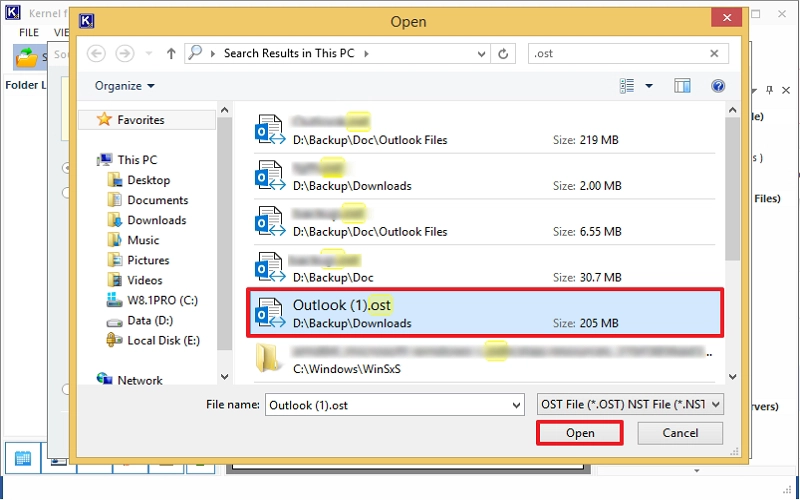The width and height of the screenshot is (800, 500).
Task: Click the Open button
Action: pos(580,433)
